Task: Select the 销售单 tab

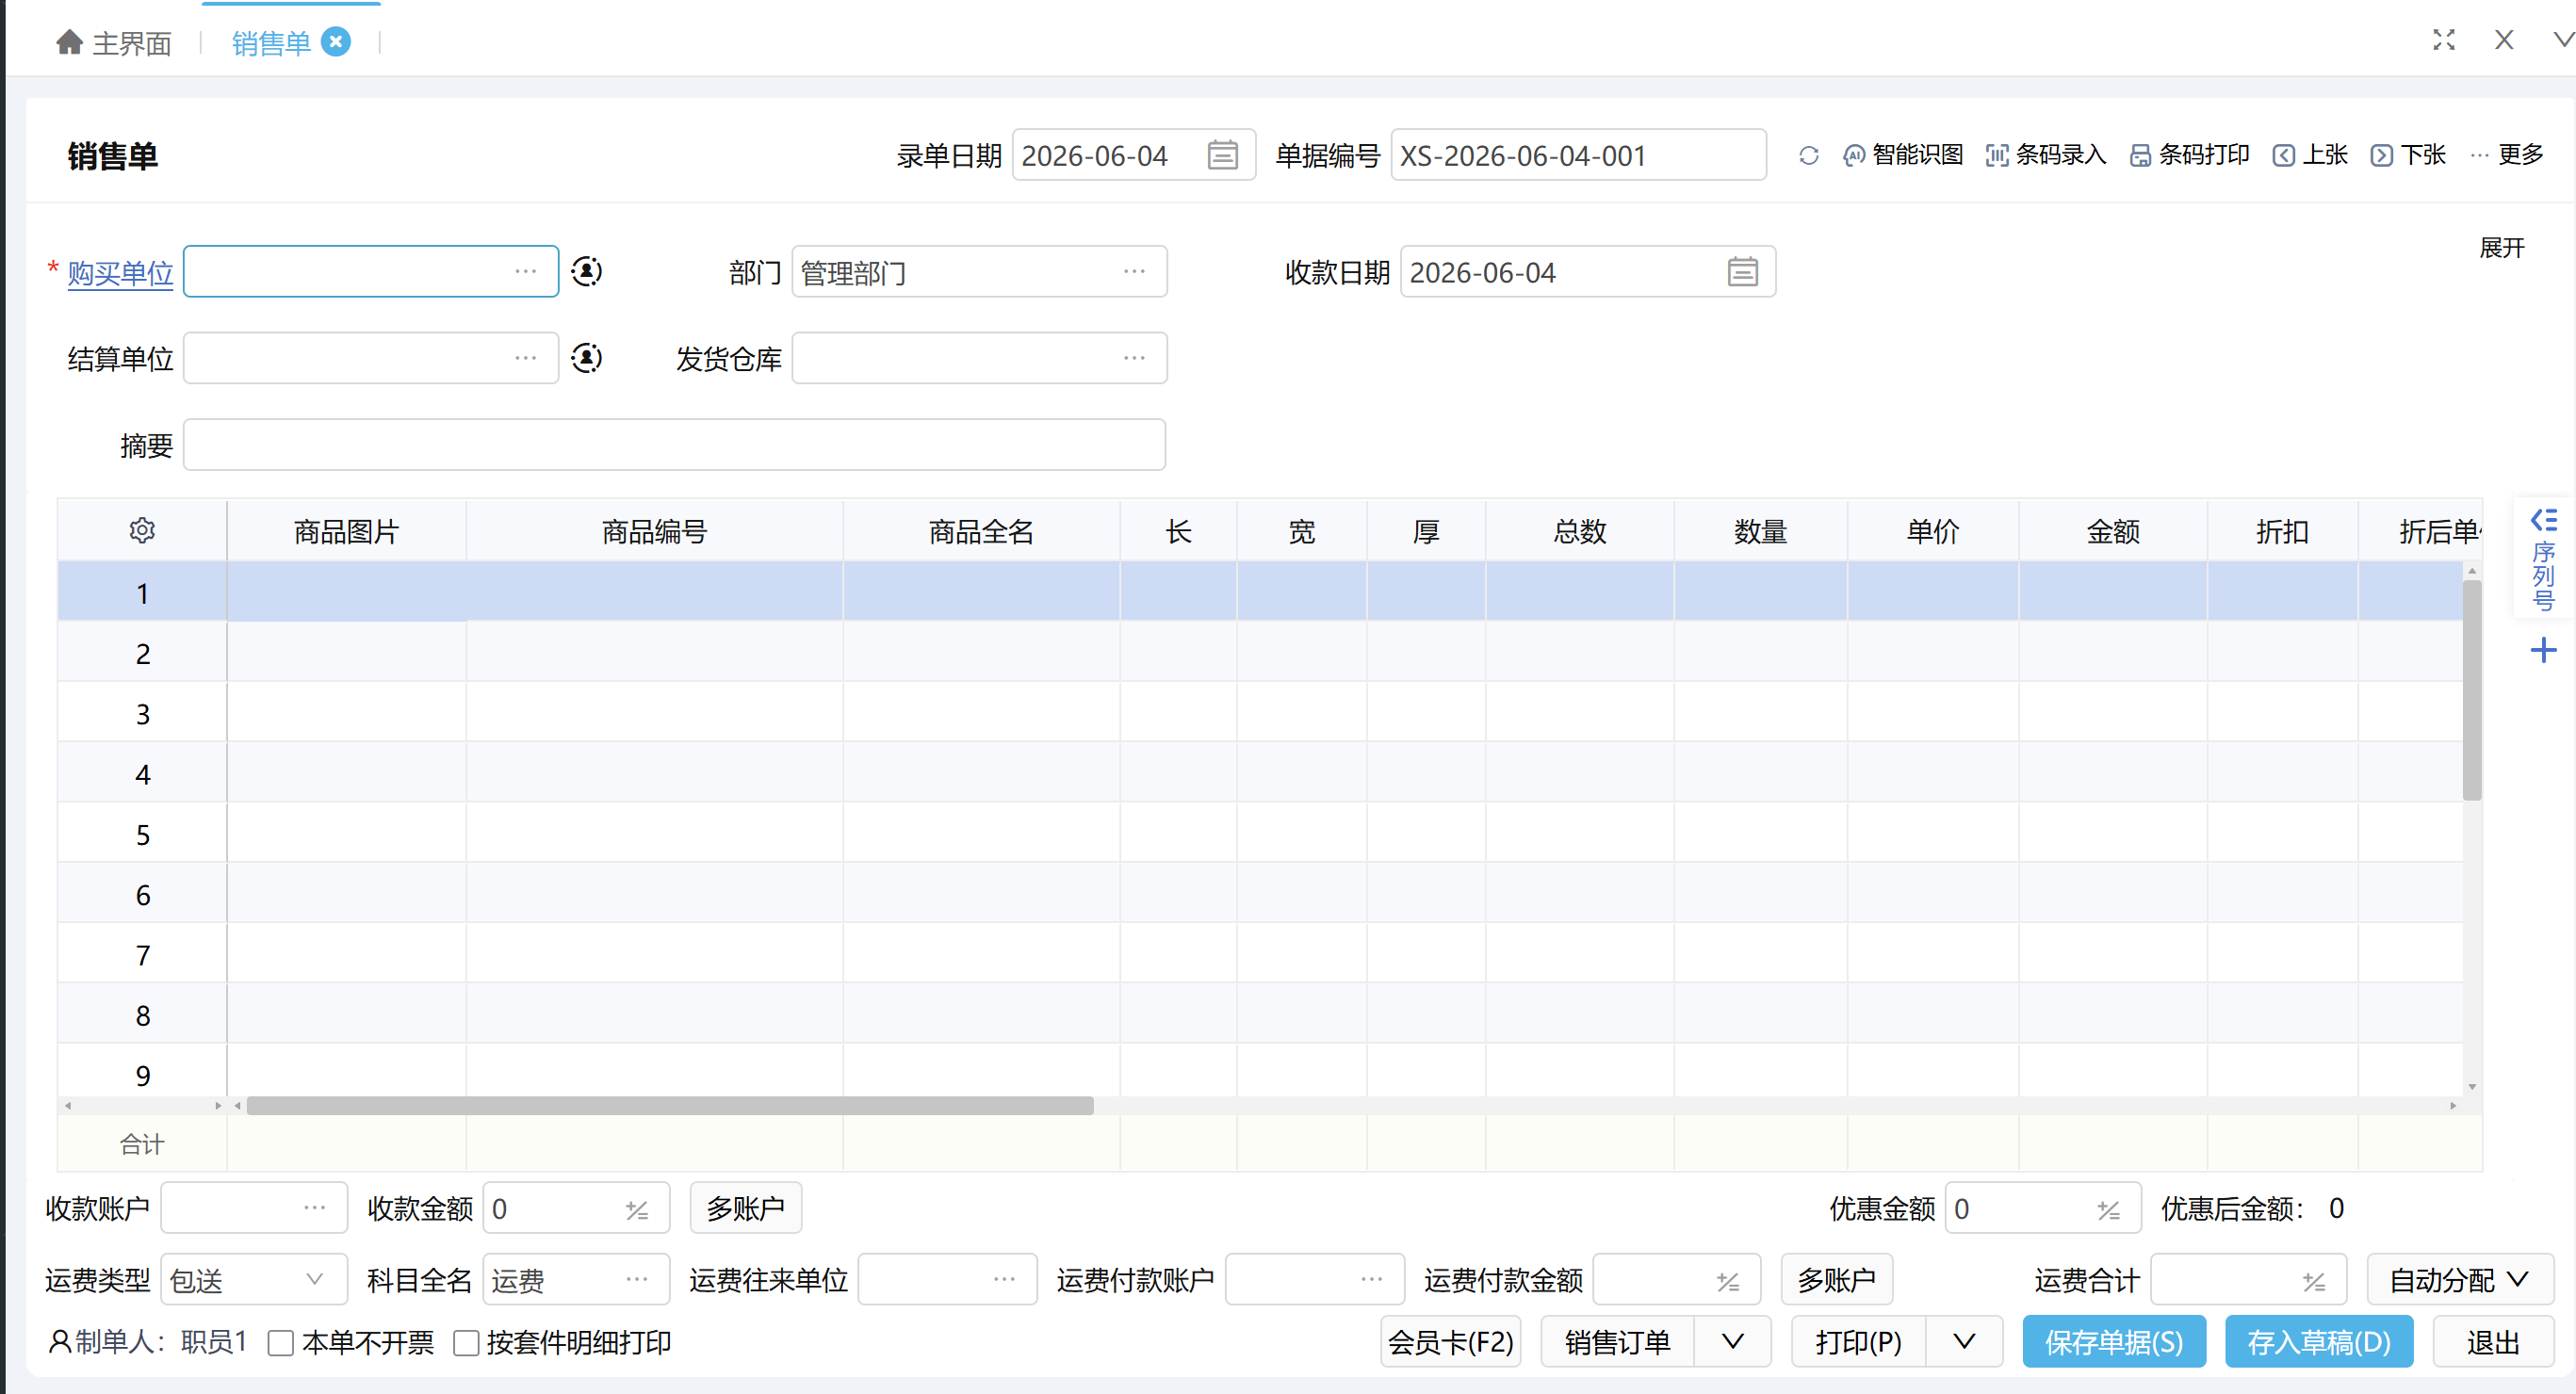Action: (271, 43)
